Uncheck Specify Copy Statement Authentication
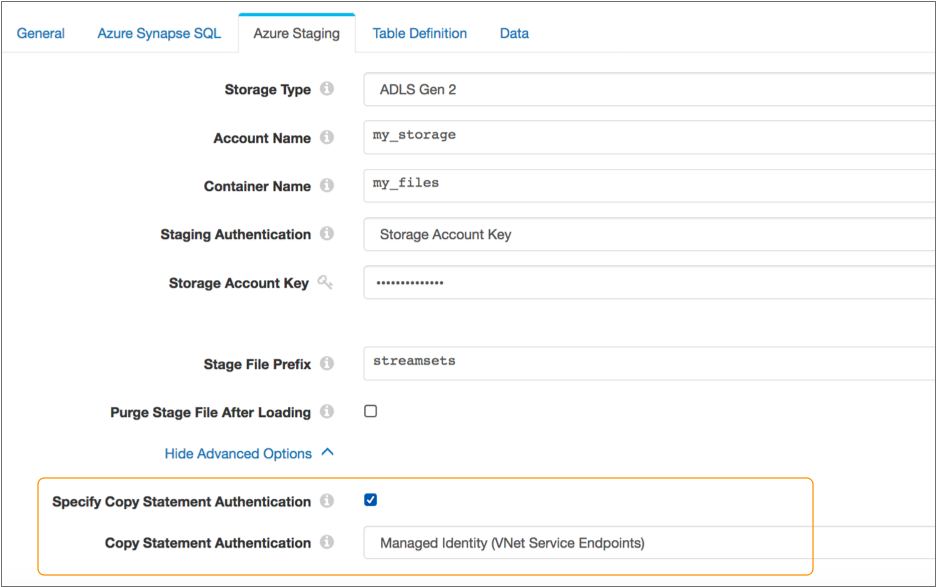Viewport: 936px width, 587px height. click(371, 500)
